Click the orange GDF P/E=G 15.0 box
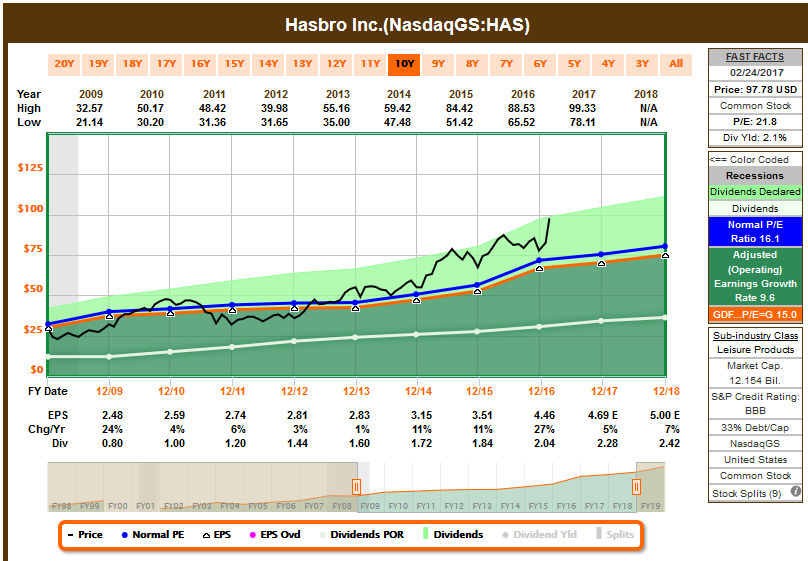Image resolution: width=808 pixels, height=561 pixels. (x=755, y=314)
